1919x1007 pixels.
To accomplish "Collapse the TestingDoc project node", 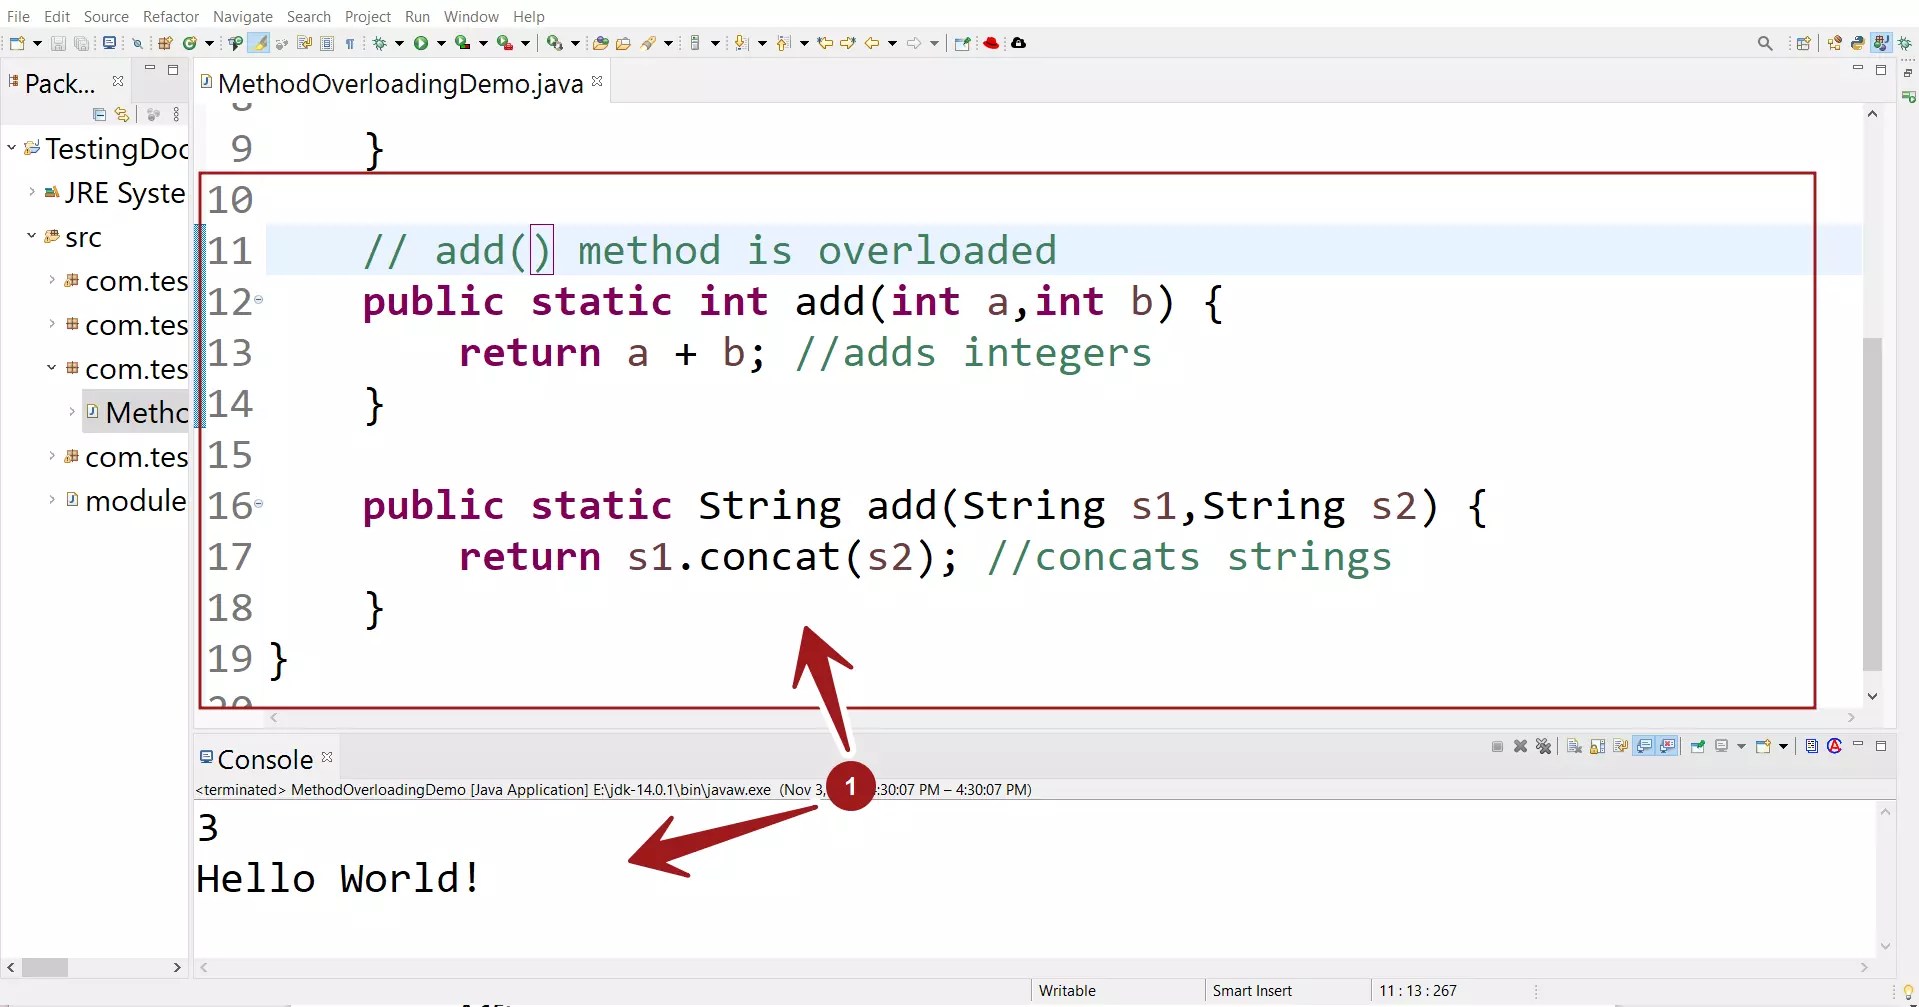I will (11, 148).
